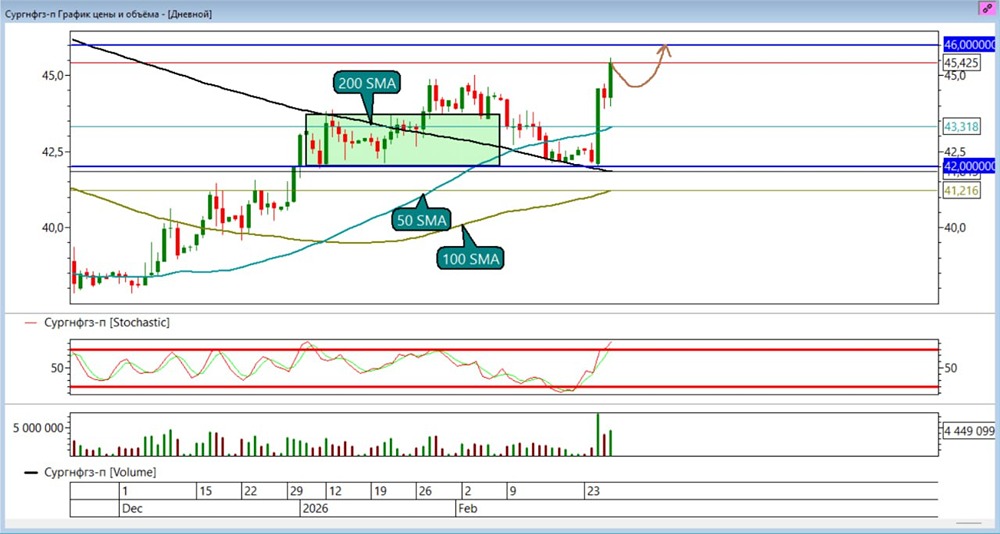
Task: Select the blue 42,000000 price level label
Action: (x=969, y=166)
